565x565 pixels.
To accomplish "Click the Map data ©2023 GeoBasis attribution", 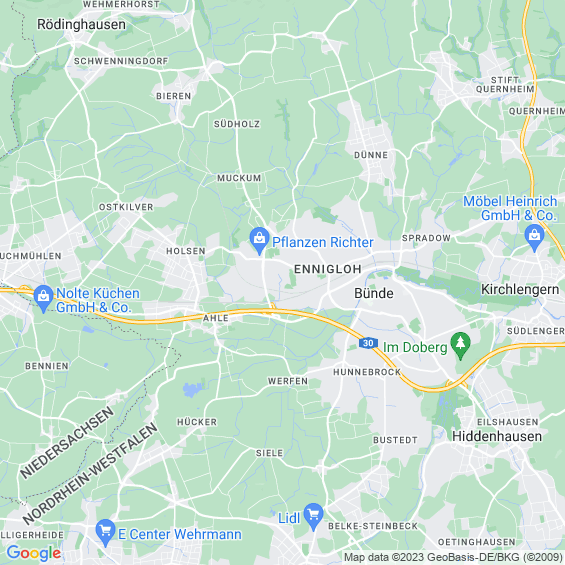I will tap(453, 557).
